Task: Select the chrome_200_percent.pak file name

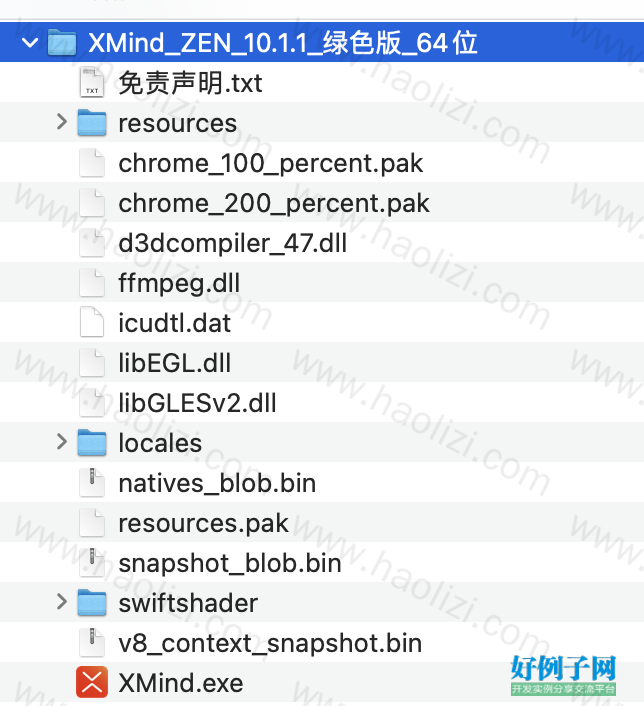Action: pyautogui.click(x=274, y=204)
